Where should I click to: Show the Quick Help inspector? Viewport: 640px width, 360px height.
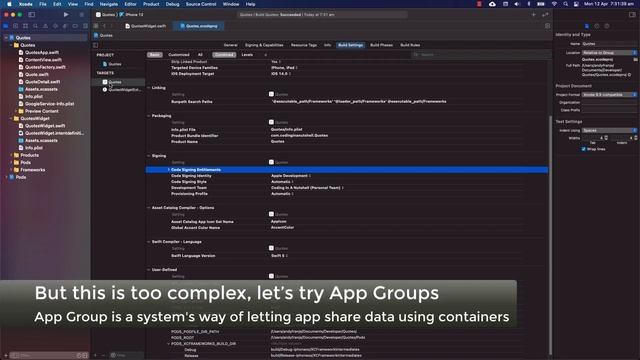click(x=607, y=26)
